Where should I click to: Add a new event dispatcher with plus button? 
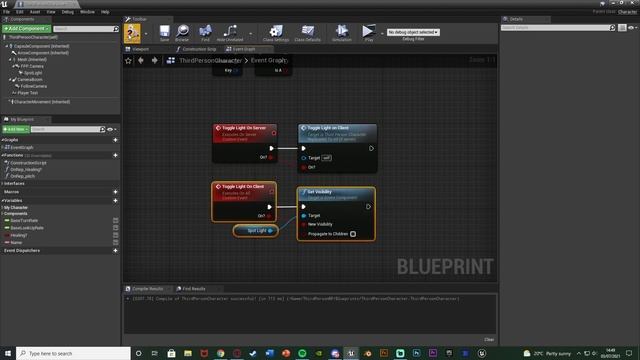116,251
